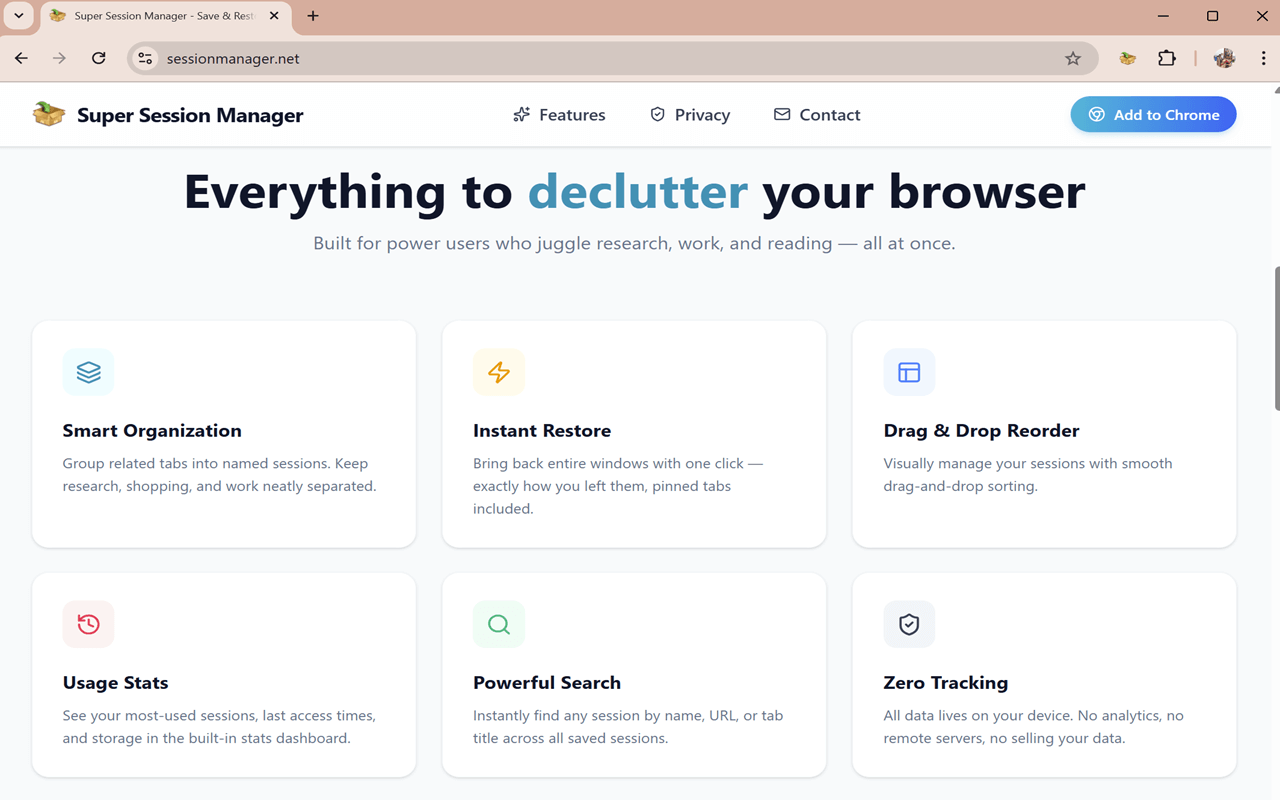The image size is (1280, 800).
Task: Open a new browser tab
Action: 313,16
